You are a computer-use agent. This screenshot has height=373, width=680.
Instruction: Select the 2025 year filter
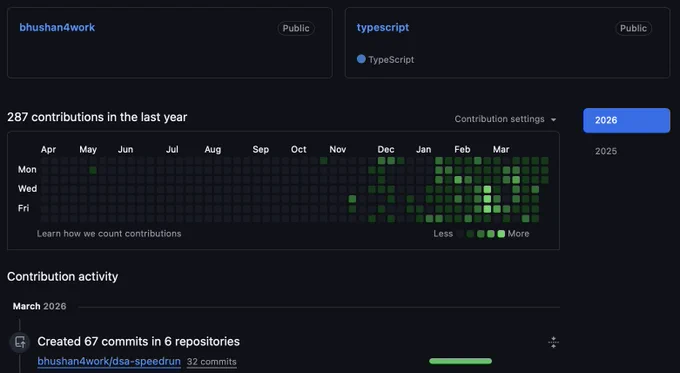tap(606, 151)
